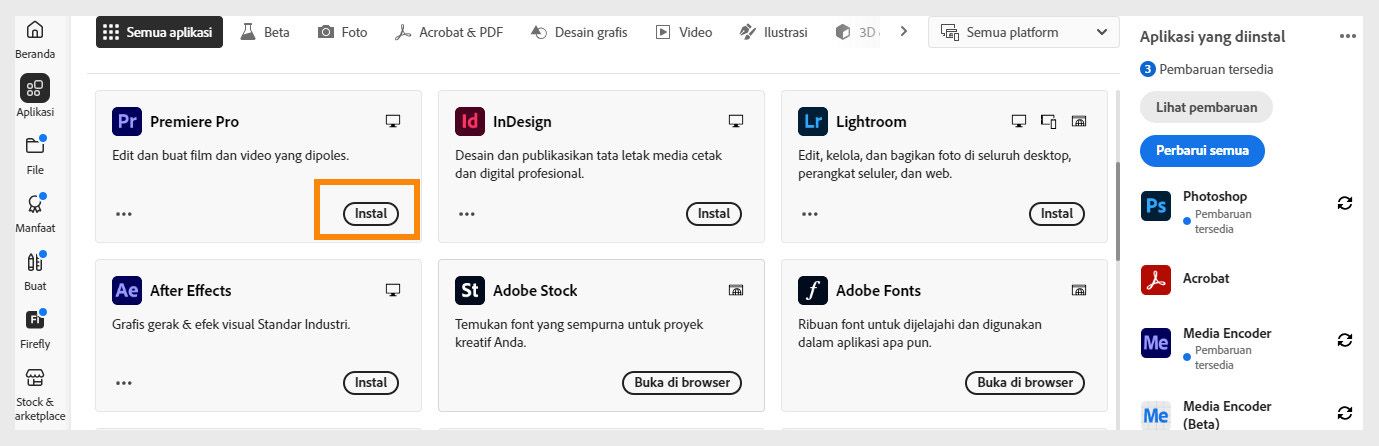Click the Media Encoder (Beta) icon
The image size is (1379, 446).
point(1156,415)
